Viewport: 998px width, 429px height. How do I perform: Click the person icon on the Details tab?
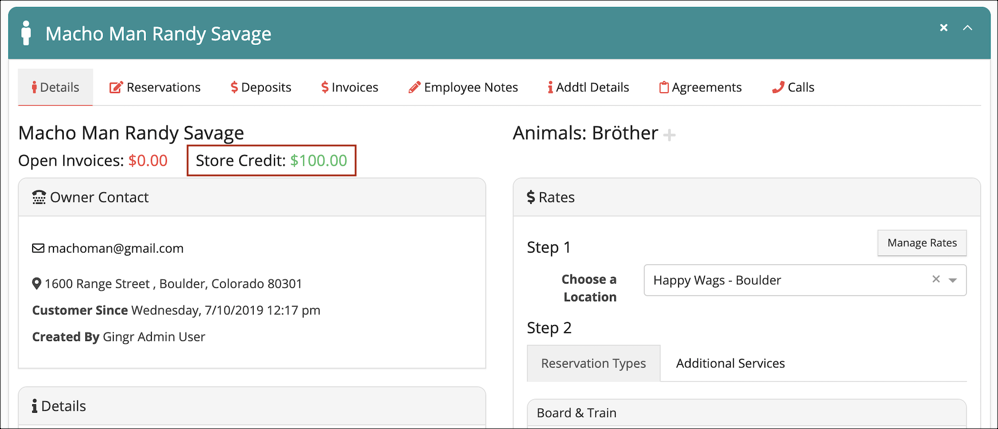click(34, 87)
